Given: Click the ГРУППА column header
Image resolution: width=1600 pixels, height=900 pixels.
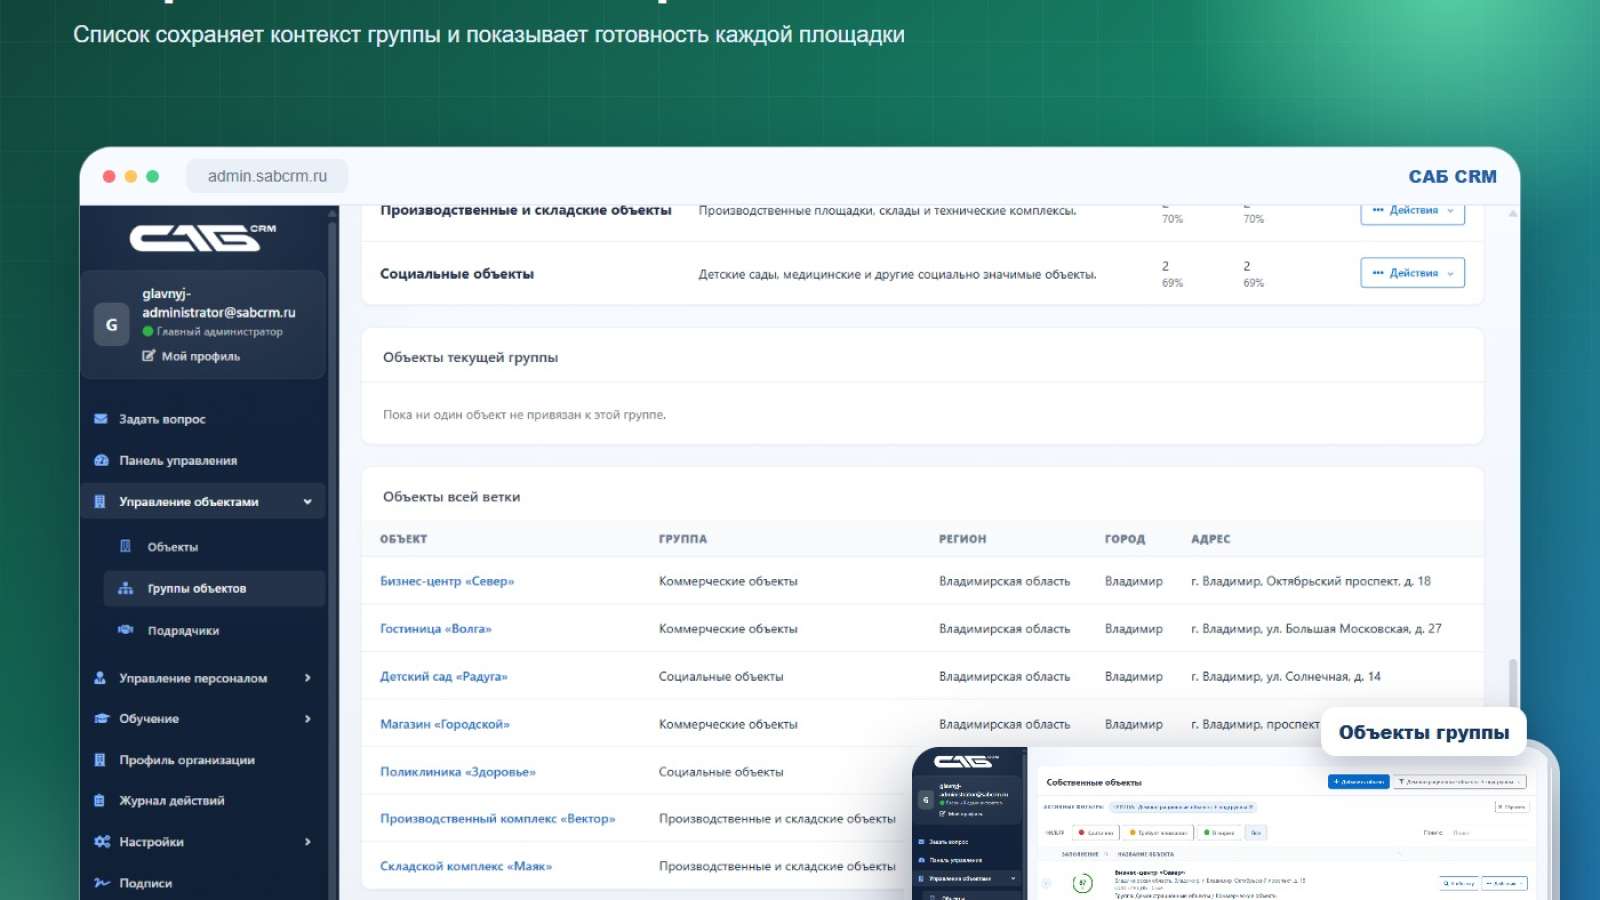Looking at the screenshot, I should [683, 539].
